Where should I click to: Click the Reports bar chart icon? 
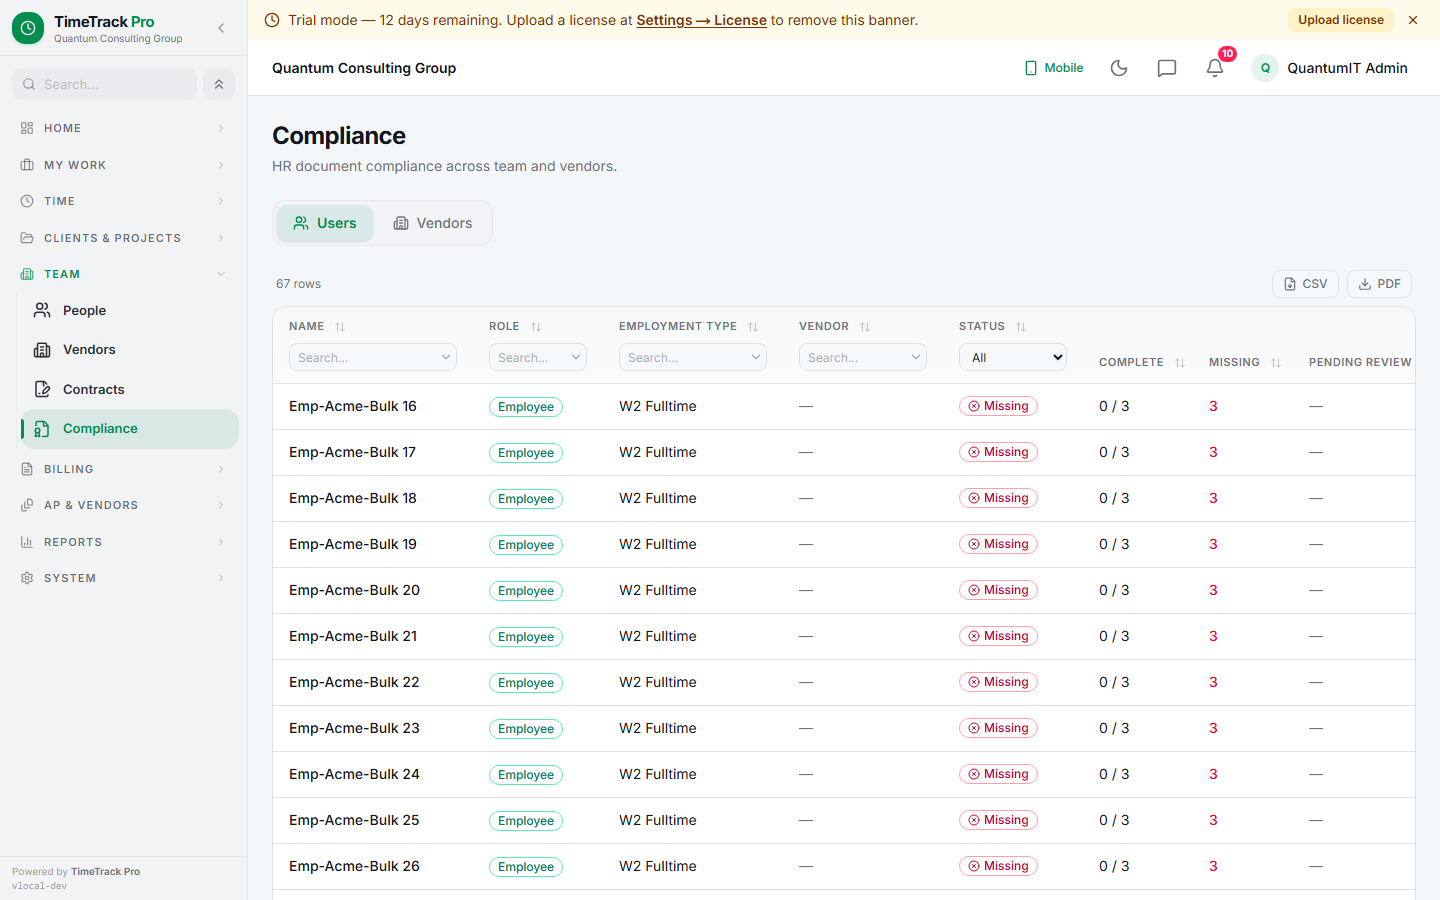pos(27,542)
